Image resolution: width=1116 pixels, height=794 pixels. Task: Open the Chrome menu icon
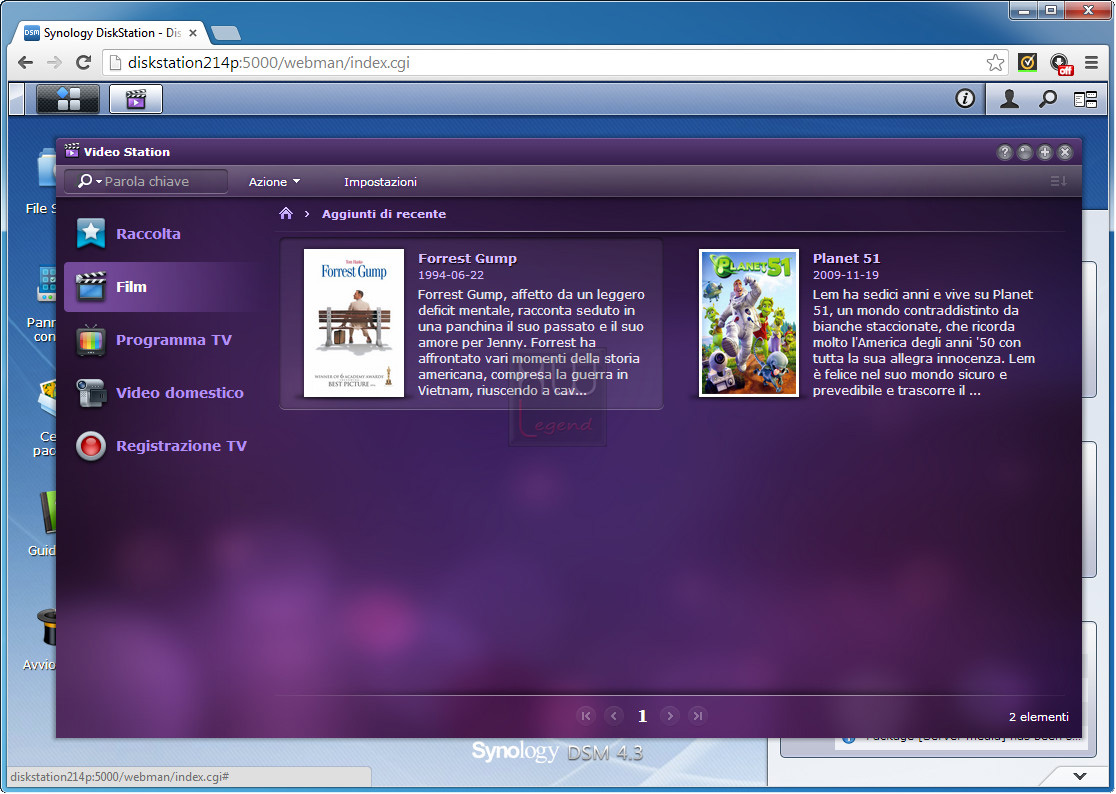click(1091, 63)
